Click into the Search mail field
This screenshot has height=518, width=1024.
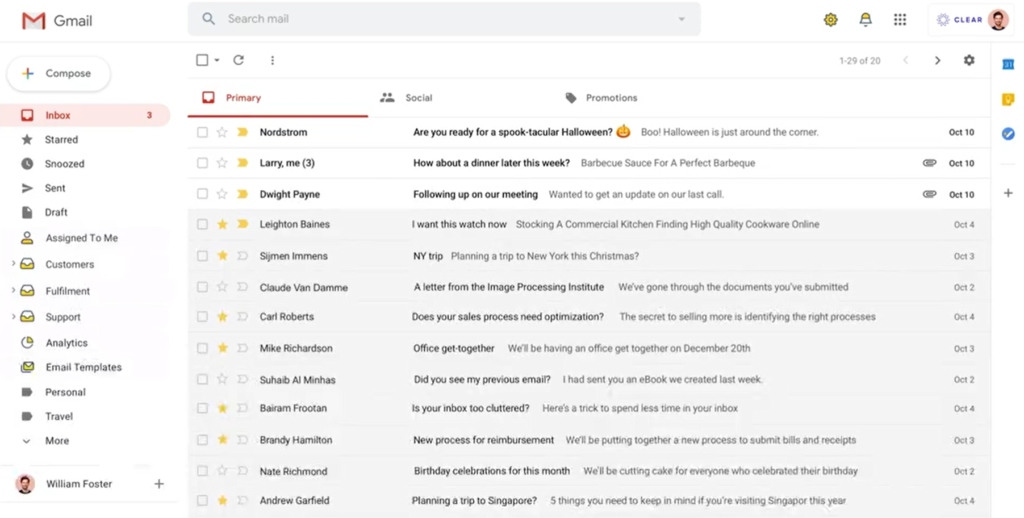[440, 19]
